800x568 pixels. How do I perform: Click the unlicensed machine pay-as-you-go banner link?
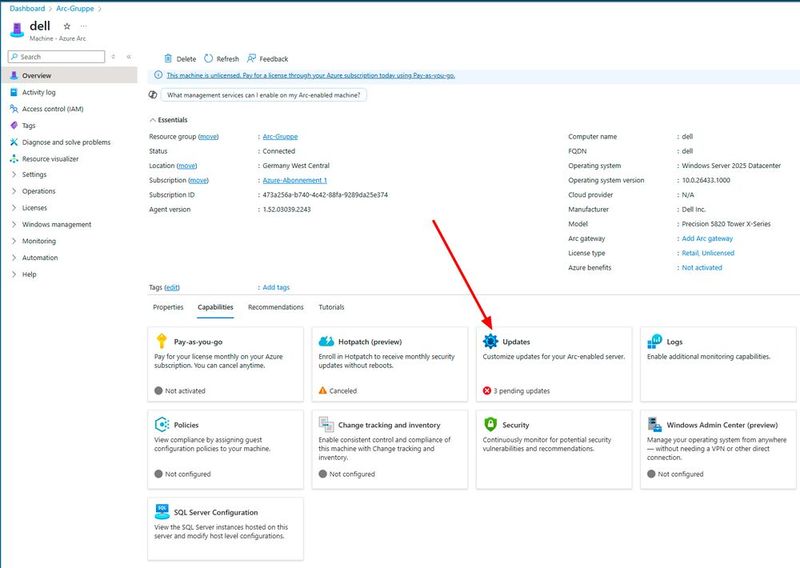(x=311, y=76)
